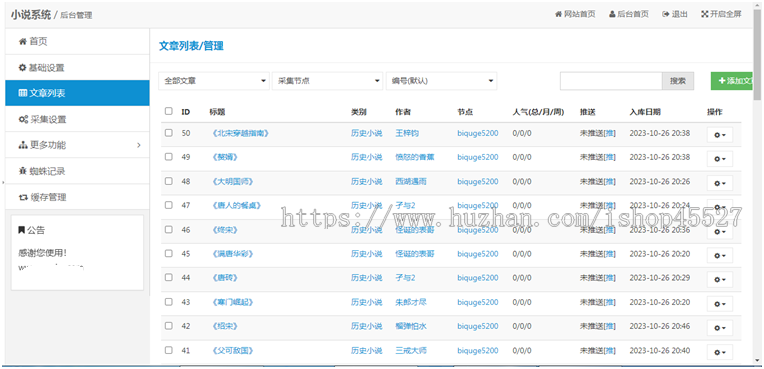Image resolution: width=764 pixels, height=369 pixels.
Task: Open 缓存管理 in the sidebar
Action: tap(77, 197)
